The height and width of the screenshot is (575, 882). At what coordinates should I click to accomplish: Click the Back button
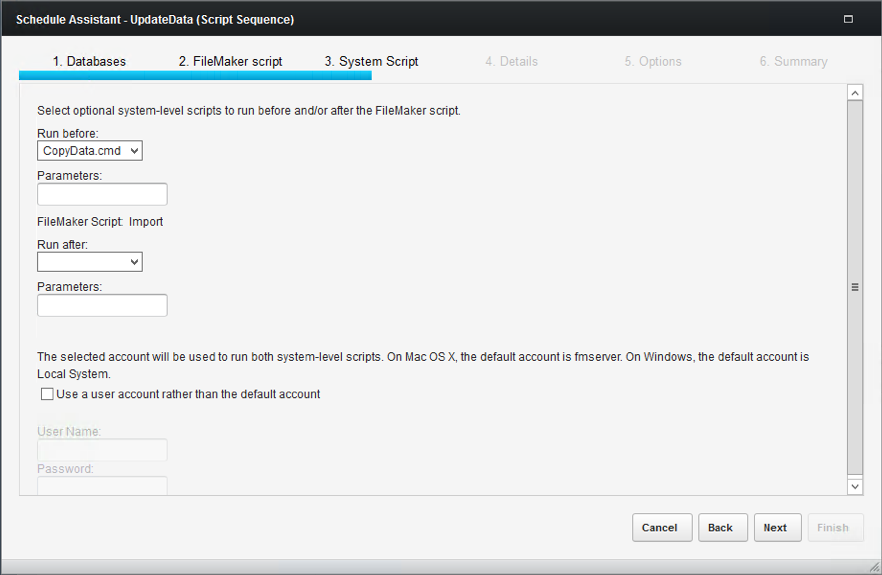[x=723, y=528]
